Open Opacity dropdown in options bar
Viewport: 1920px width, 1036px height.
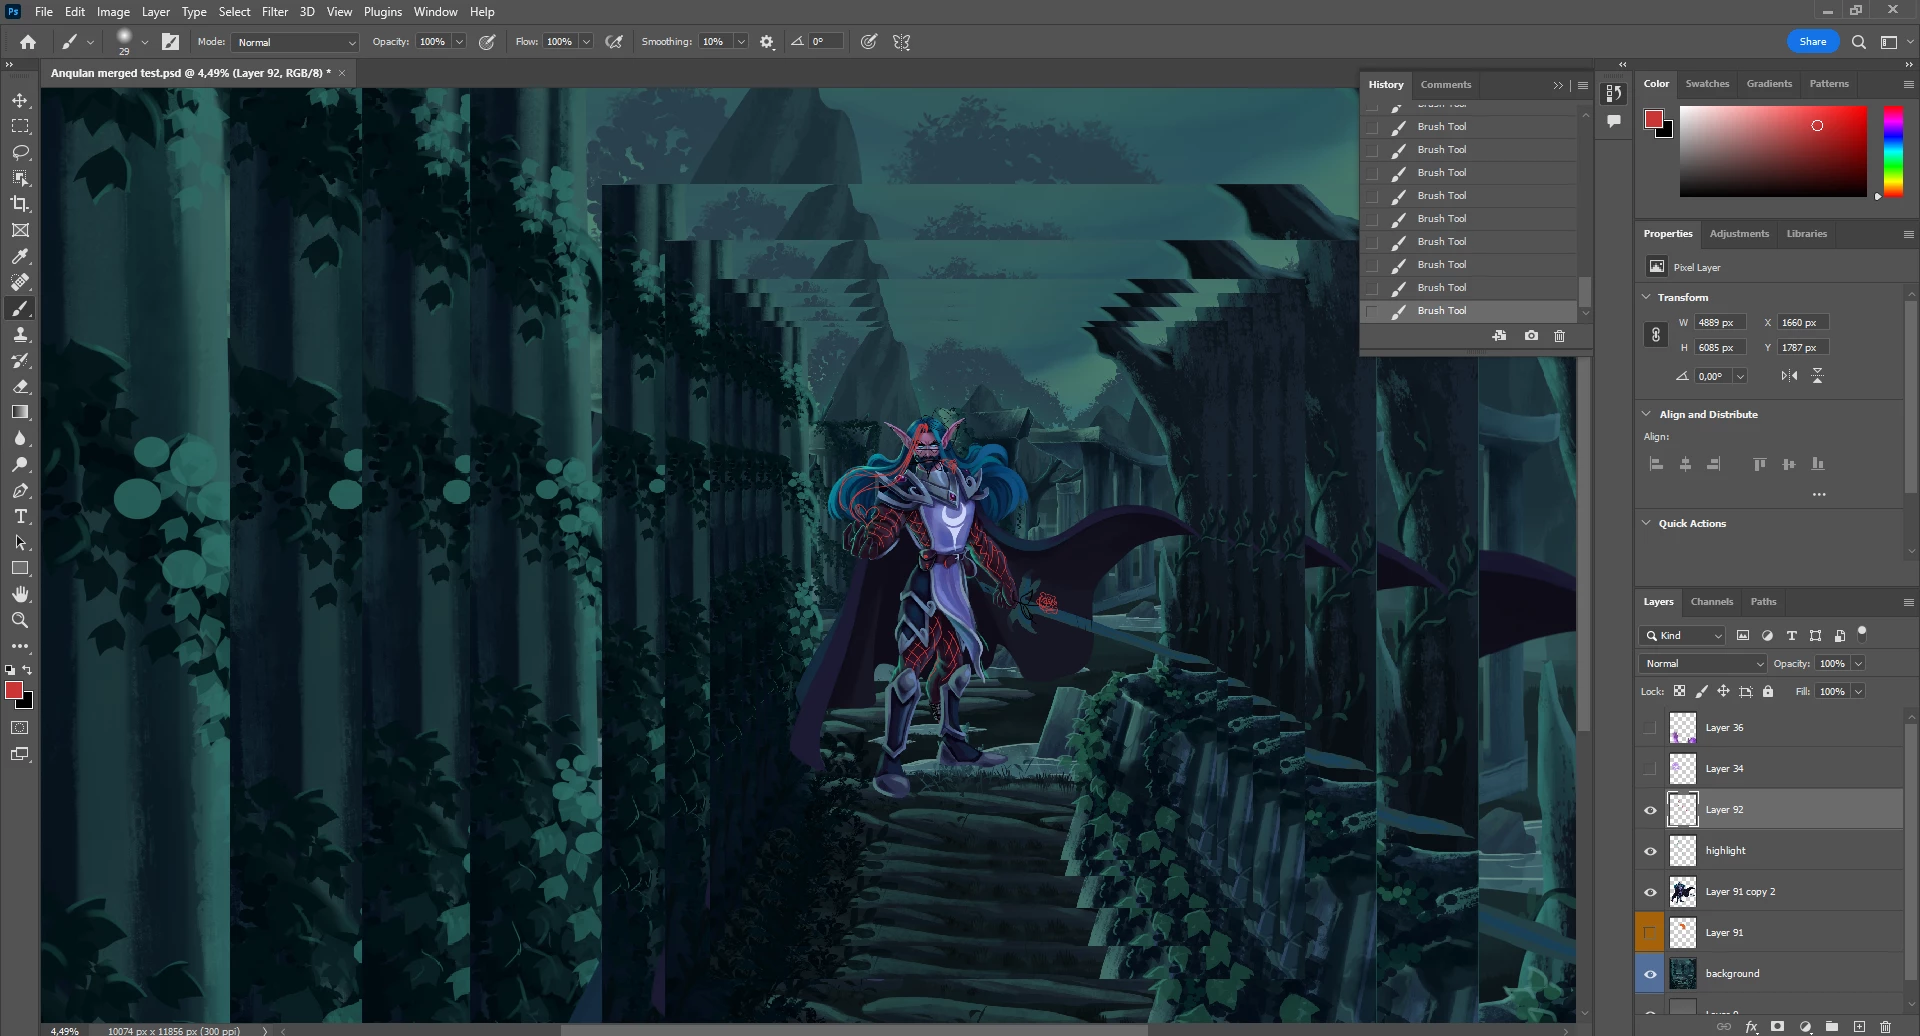pos(459,42)
